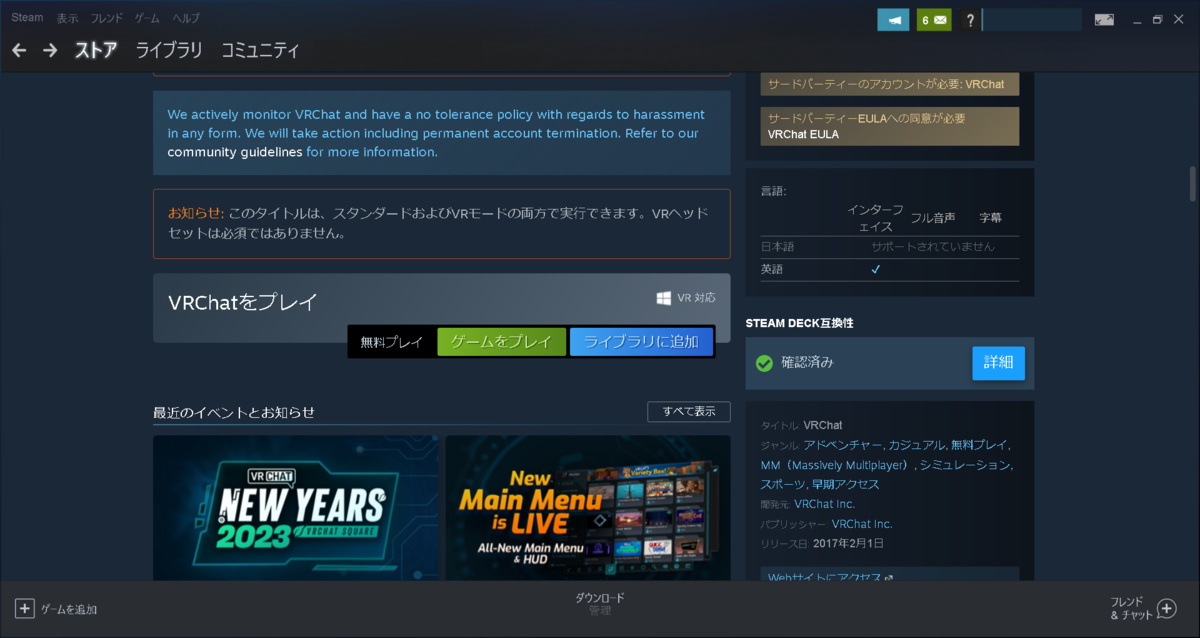Click the green ゲームをプレイ button
1200x638 pixels.
click(502, 342)
